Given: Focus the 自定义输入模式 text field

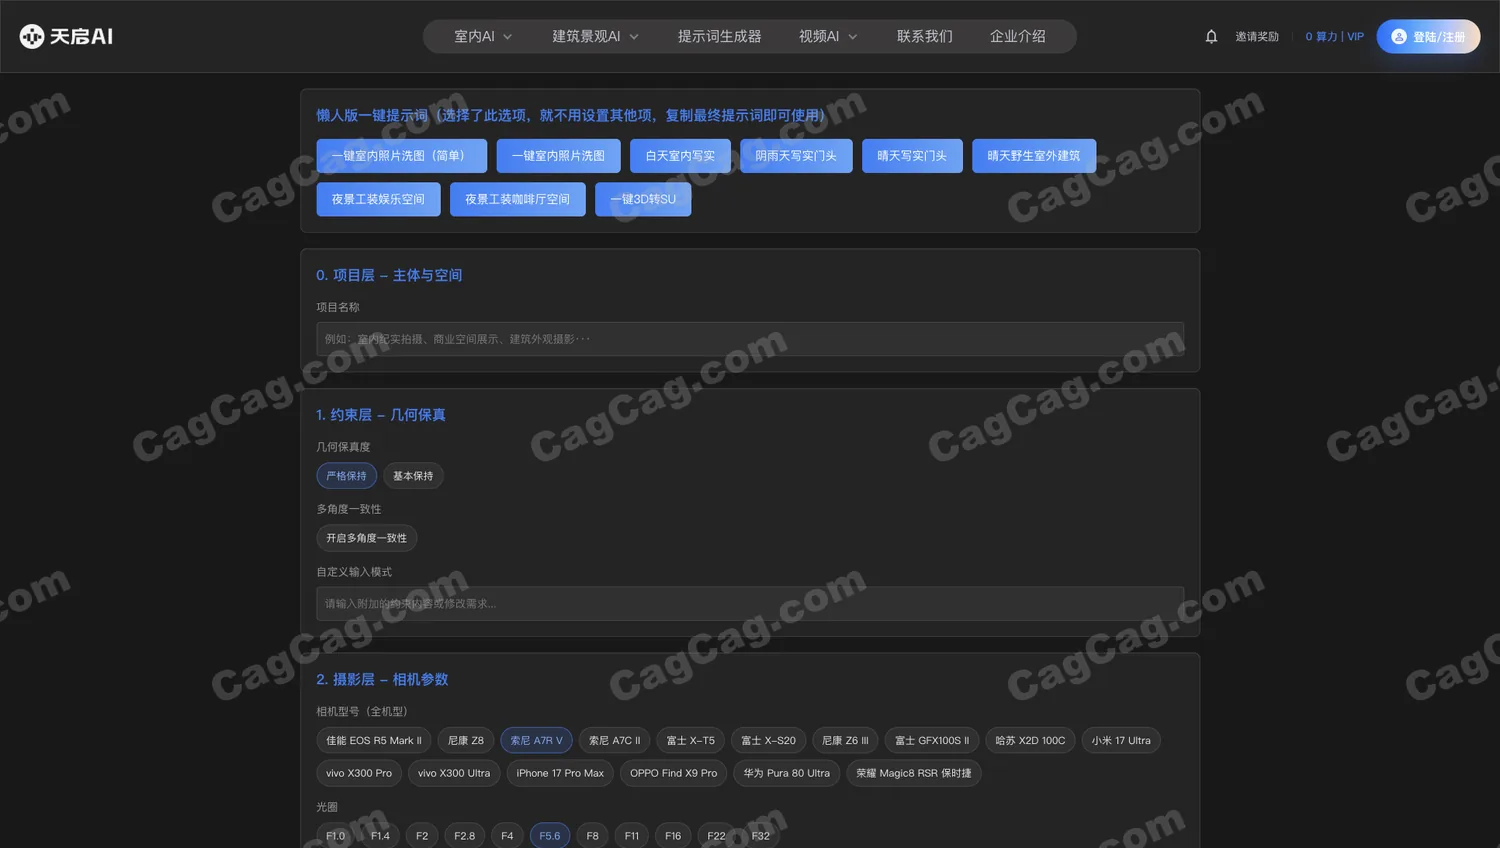Looking at the screenshot, I should (750, 603).
